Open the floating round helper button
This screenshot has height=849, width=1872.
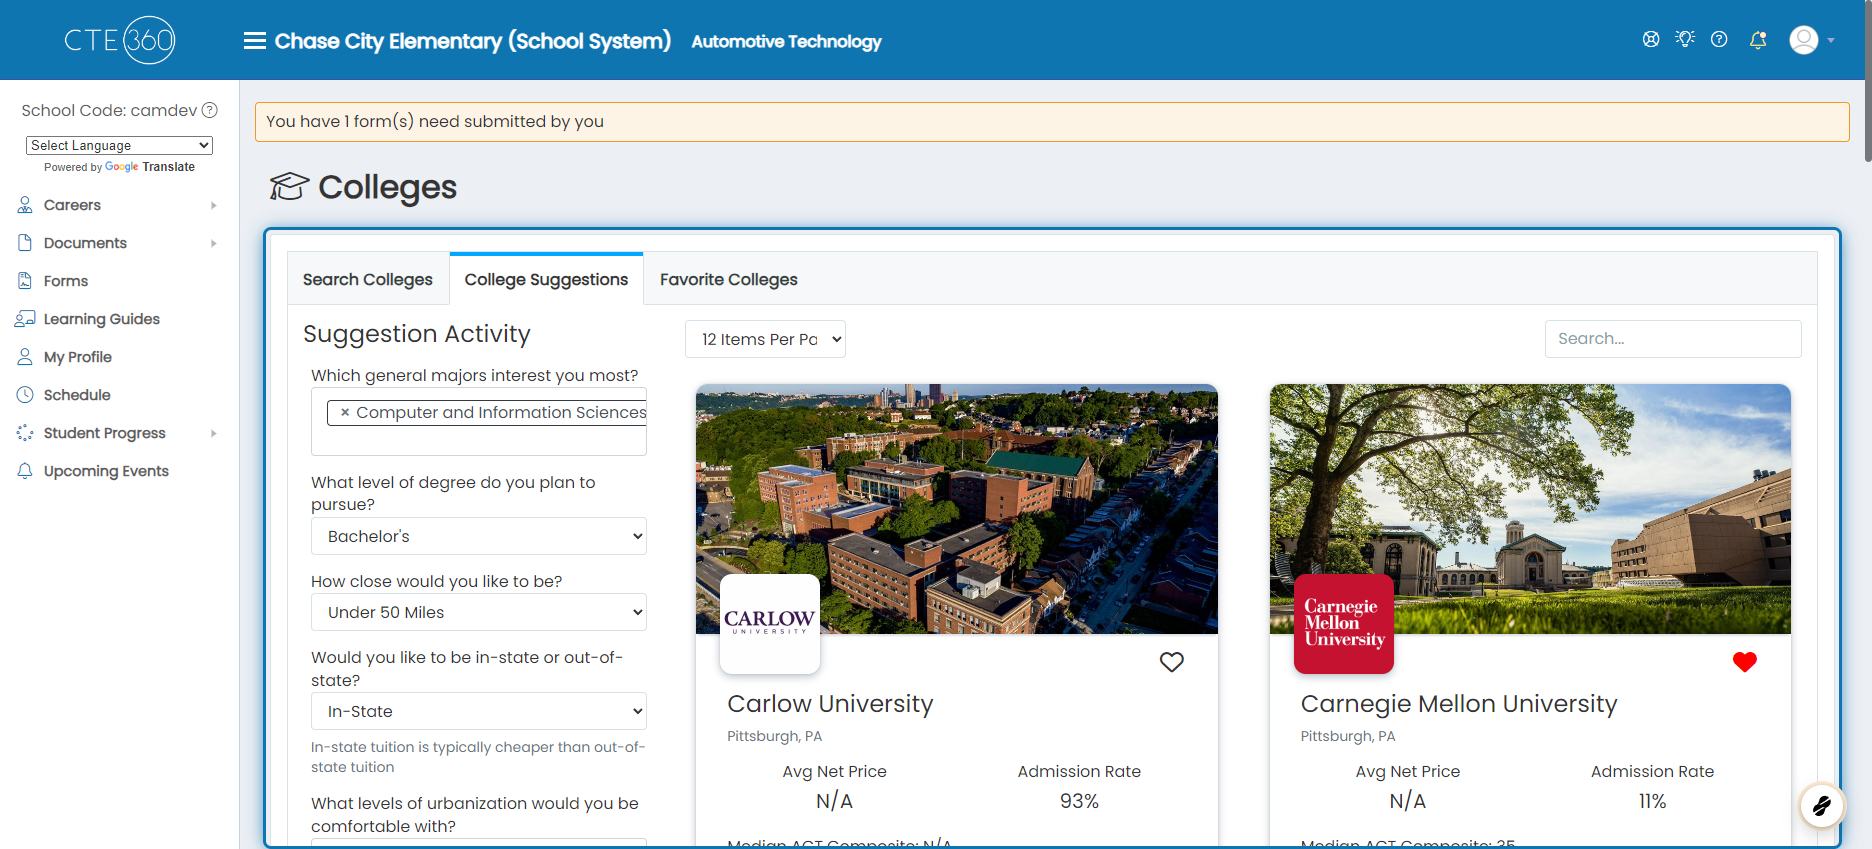1822,805
